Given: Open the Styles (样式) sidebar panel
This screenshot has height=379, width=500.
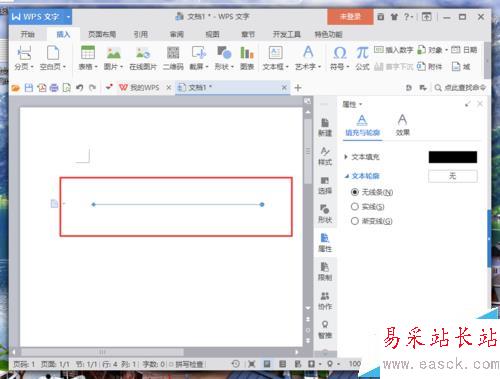Looking at the screenshot, I should tap(325, 156).
